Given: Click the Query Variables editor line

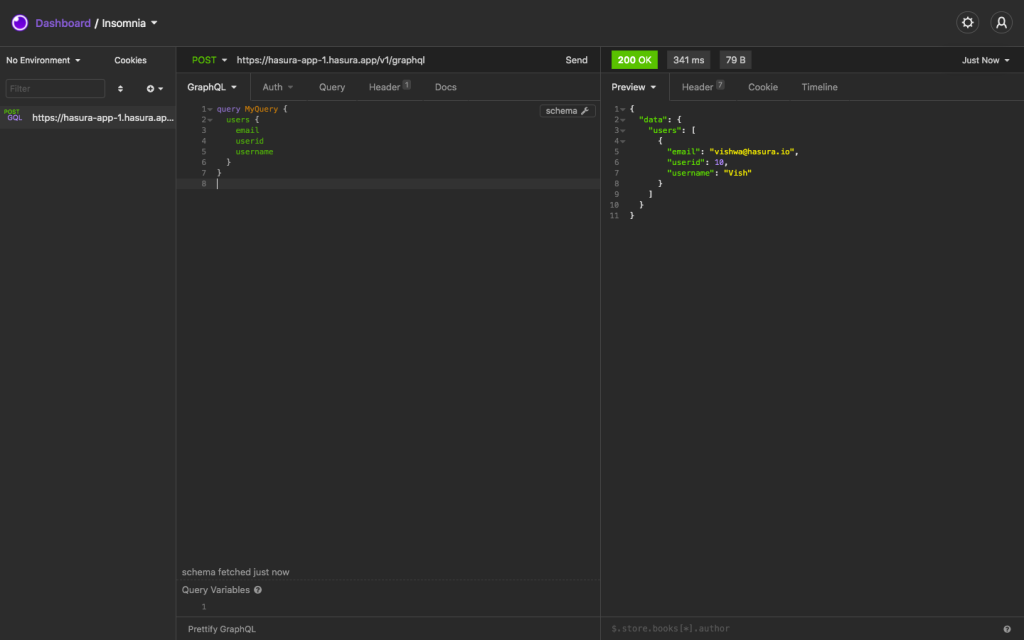Looking at the screenshot, I should (x=405, y=607).
